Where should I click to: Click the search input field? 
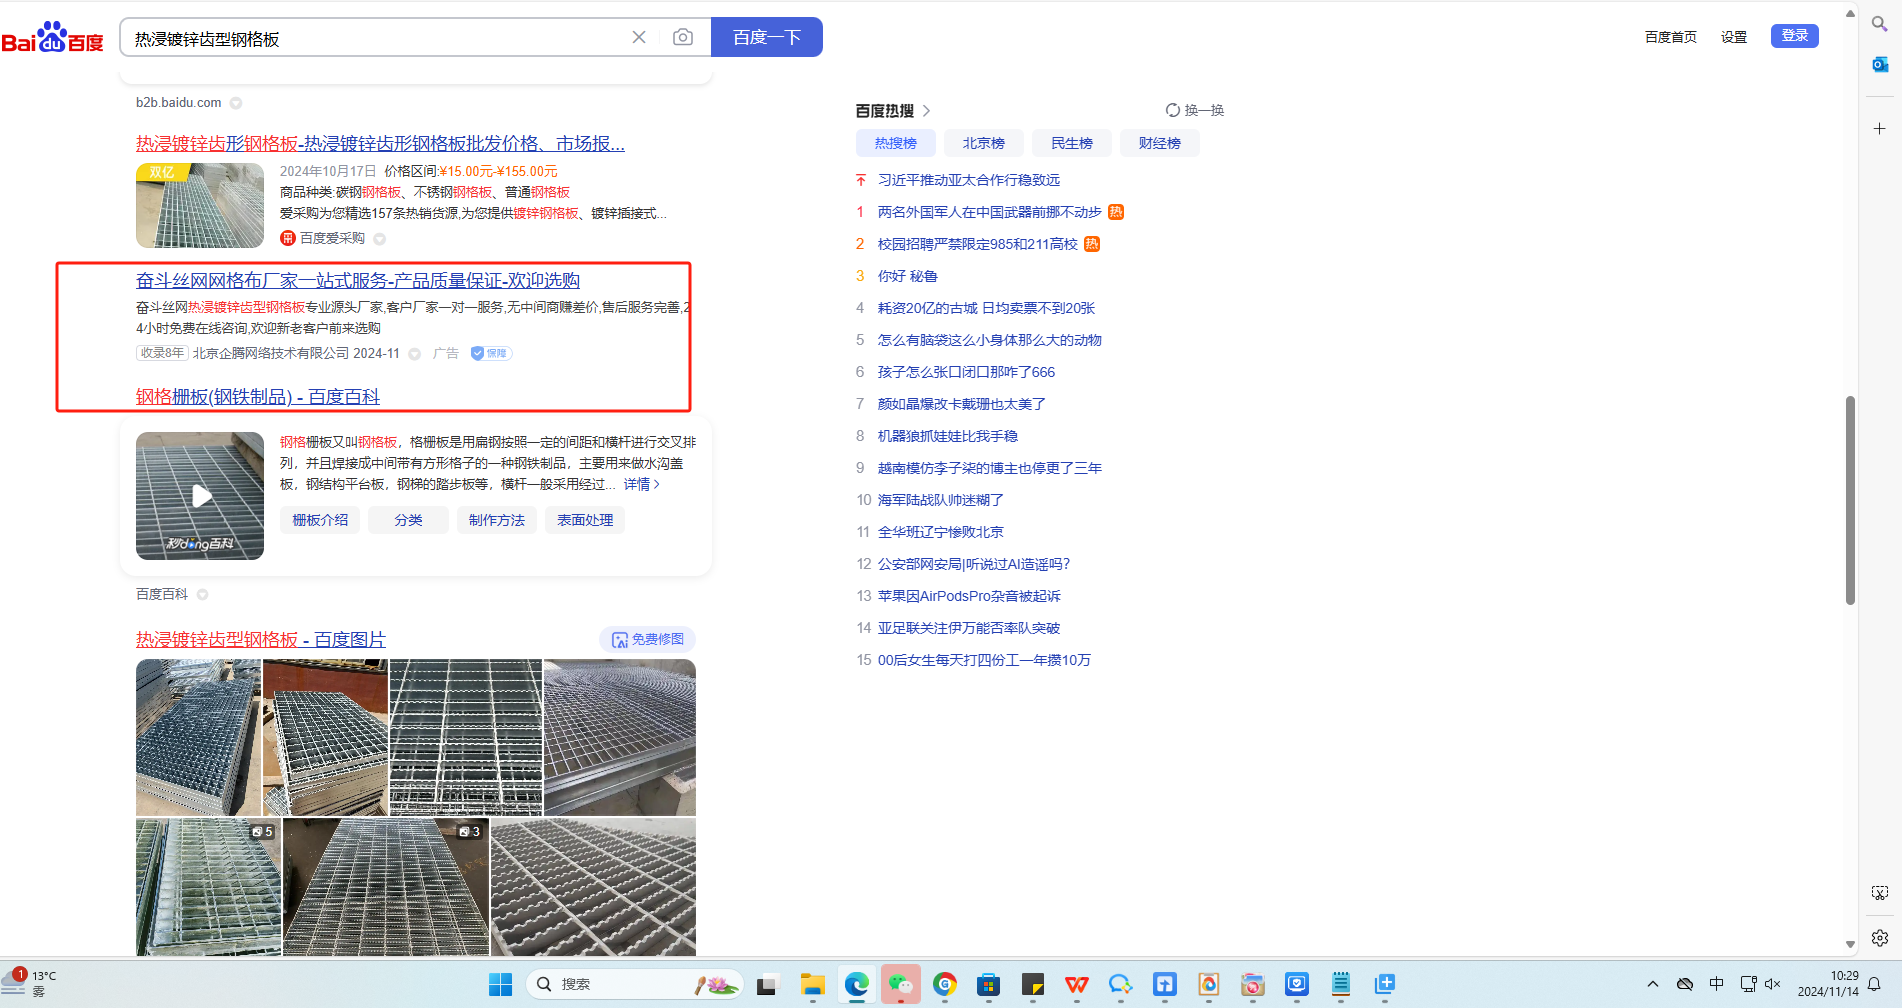click(375, 38)
